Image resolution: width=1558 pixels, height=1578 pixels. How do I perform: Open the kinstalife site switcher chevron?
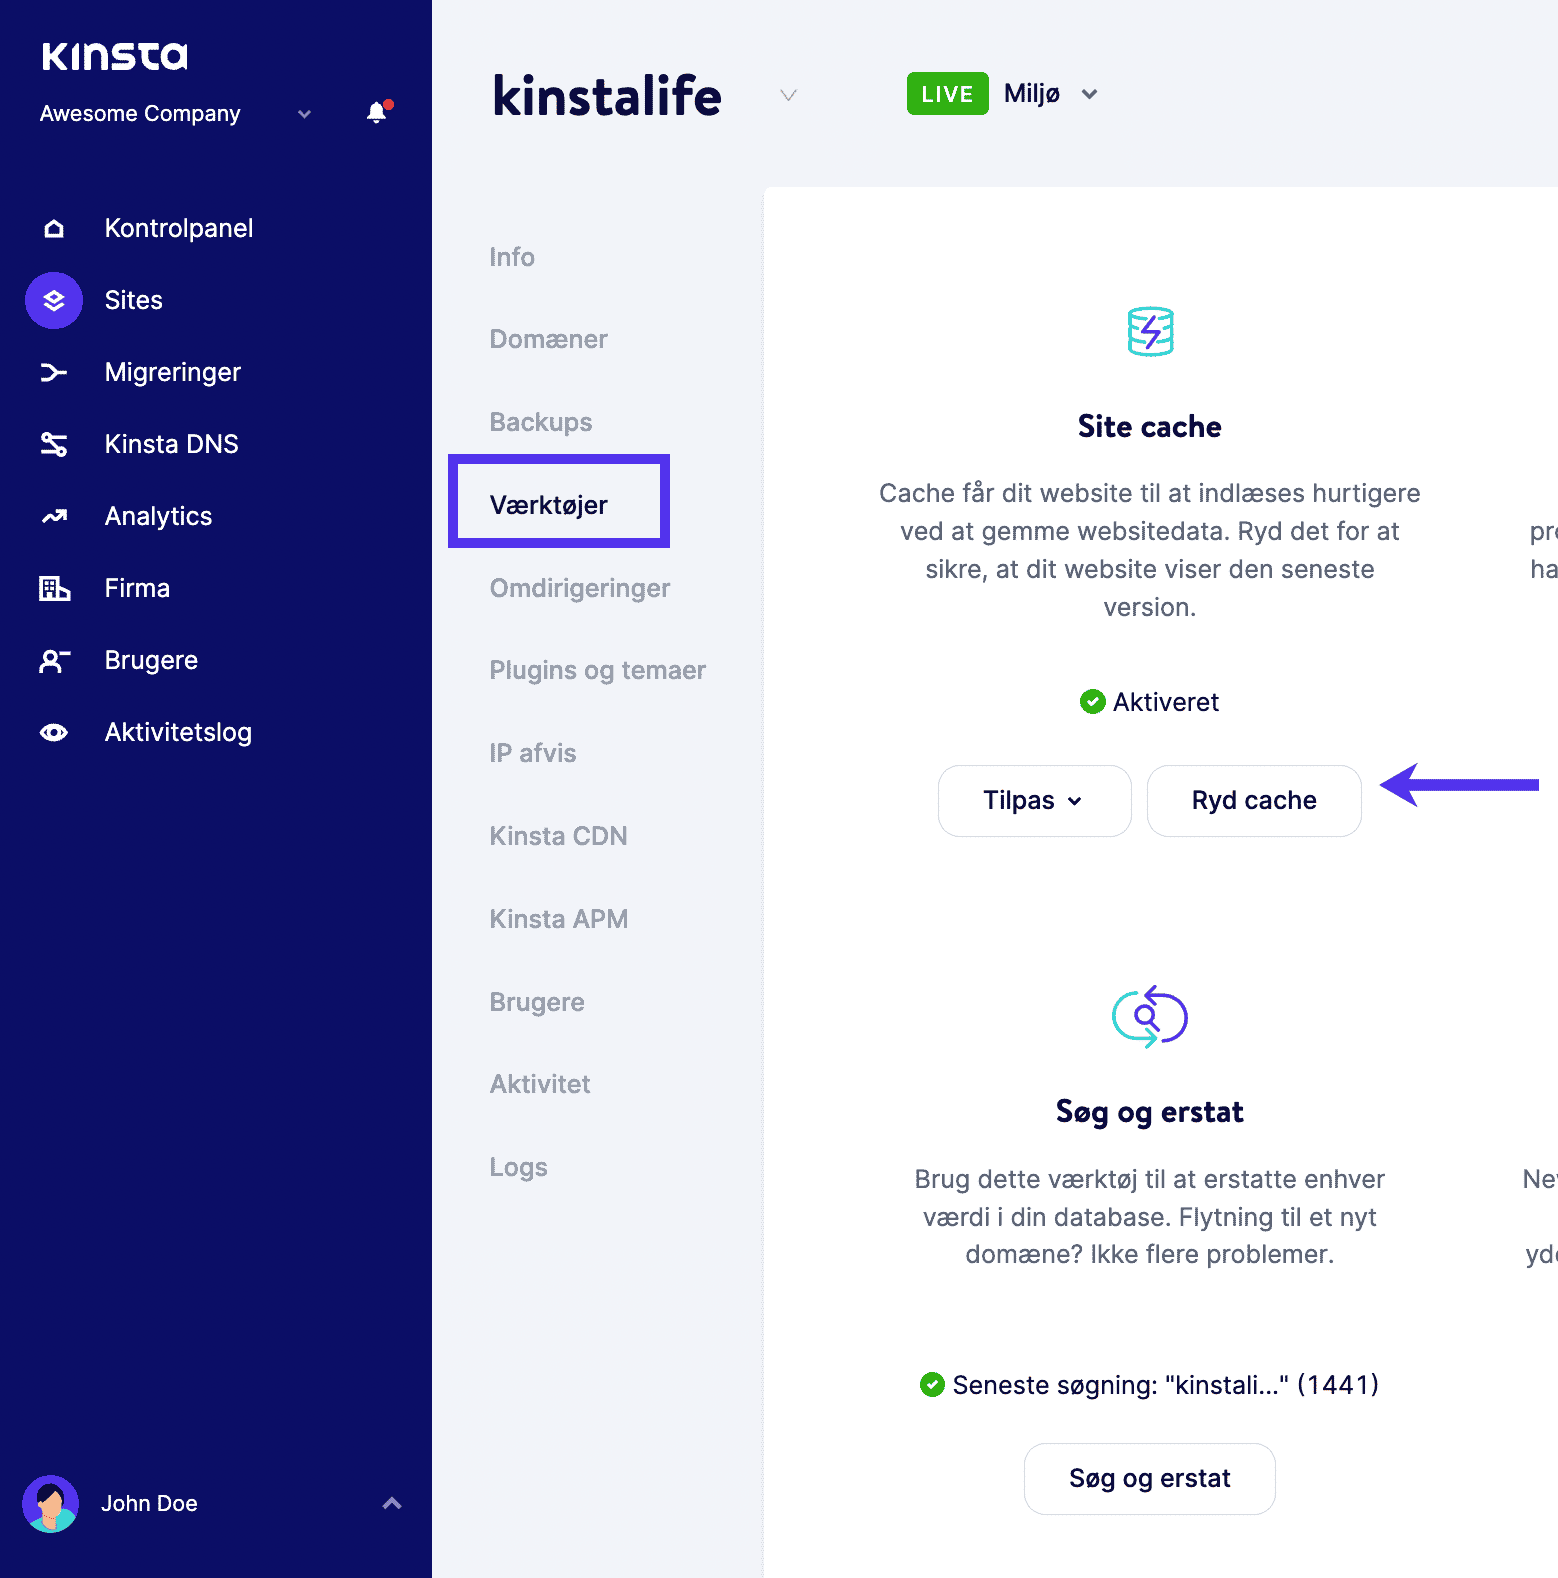[x=788, y=95]
